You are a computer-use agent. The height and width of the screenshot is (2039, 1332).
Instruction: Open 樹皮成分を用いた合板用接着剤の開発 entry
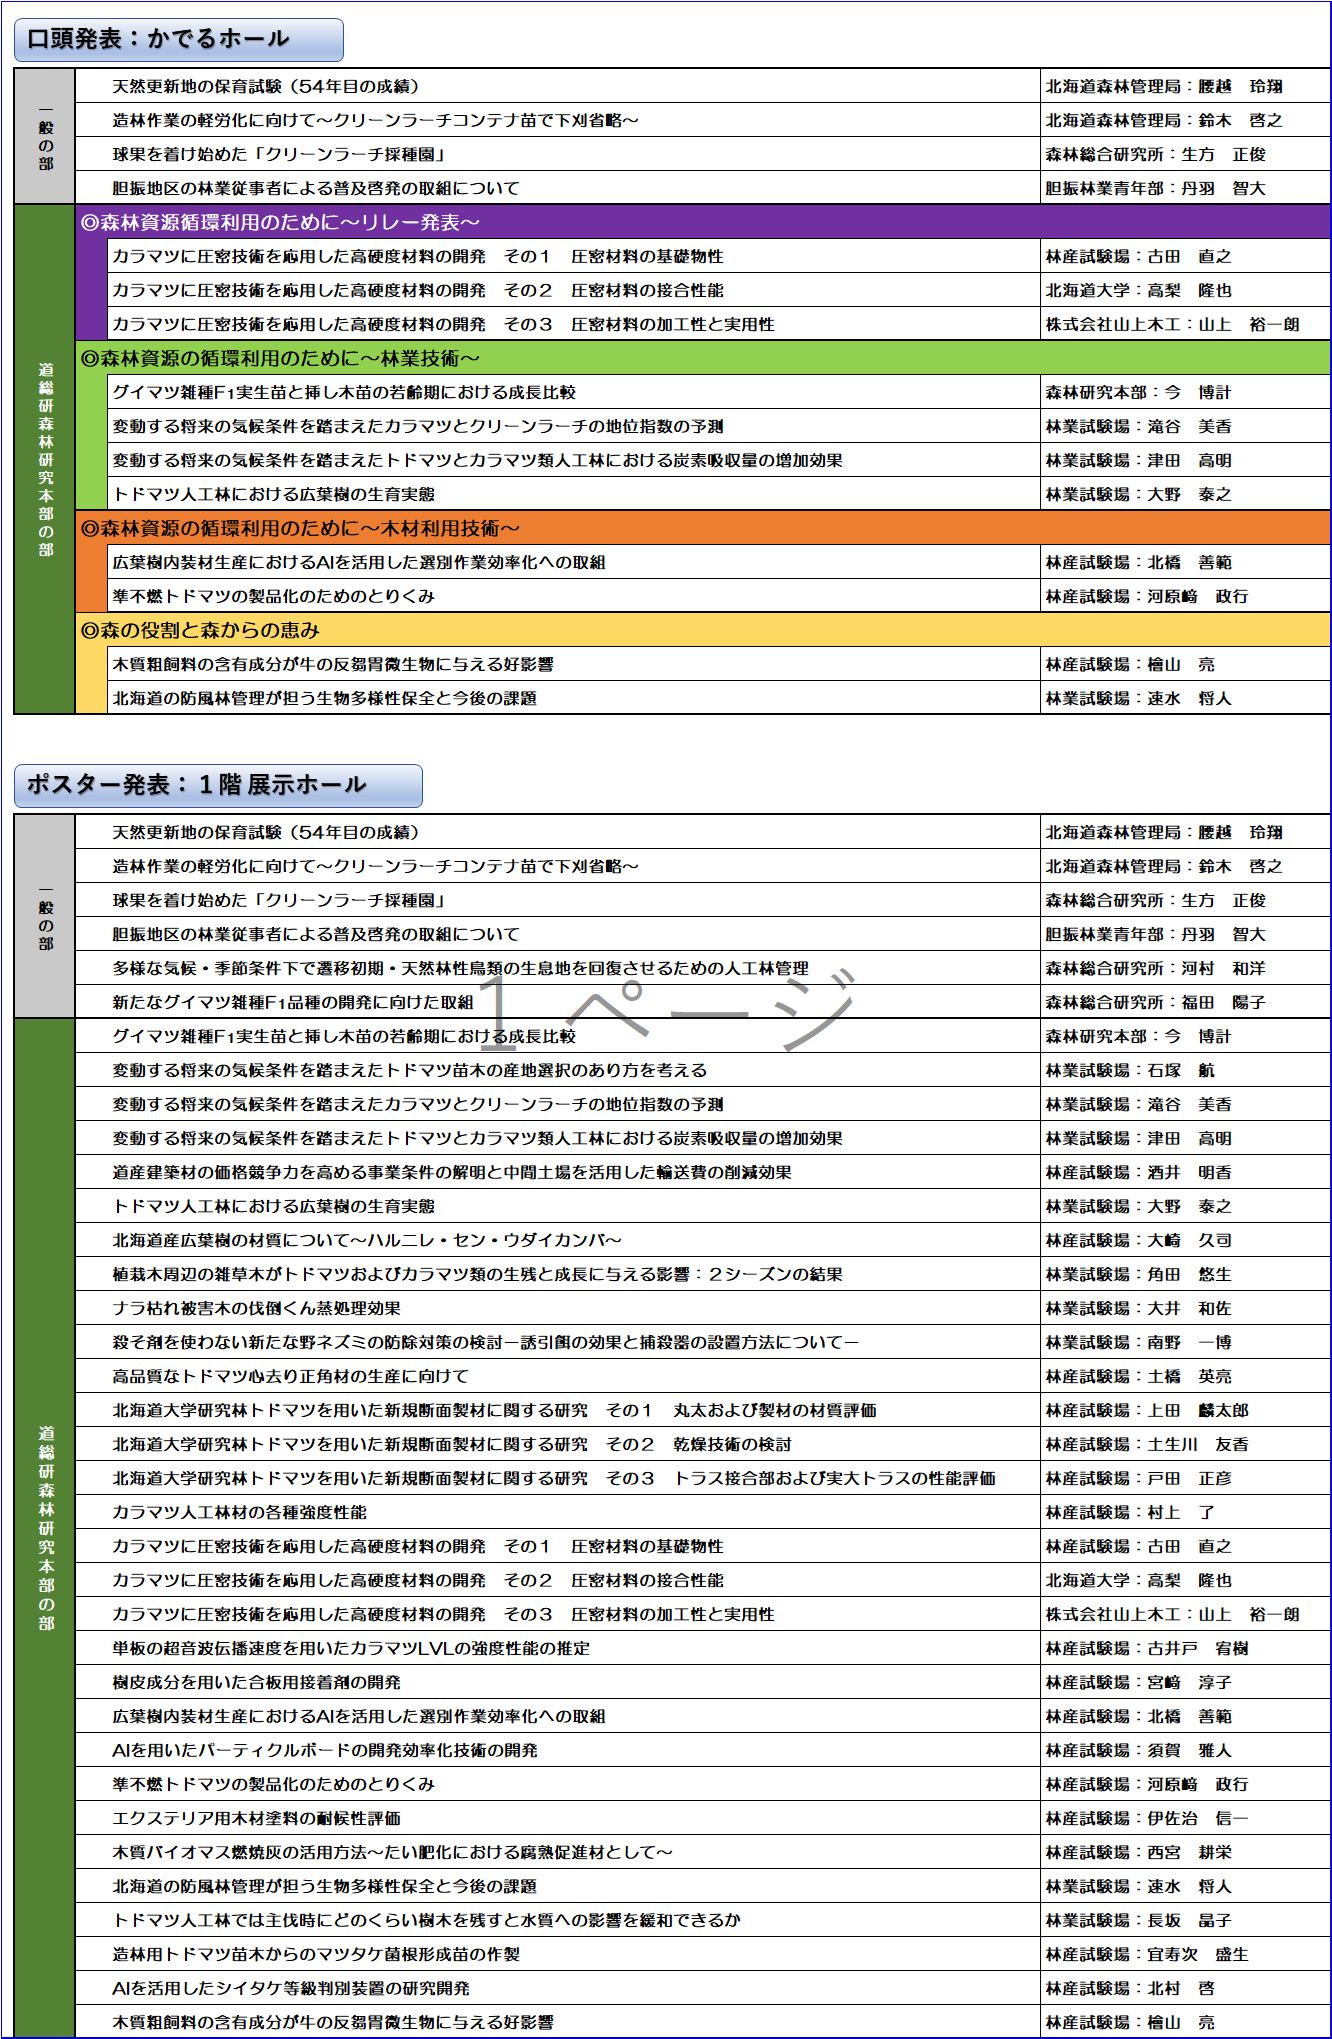[x=256, y=1682]
